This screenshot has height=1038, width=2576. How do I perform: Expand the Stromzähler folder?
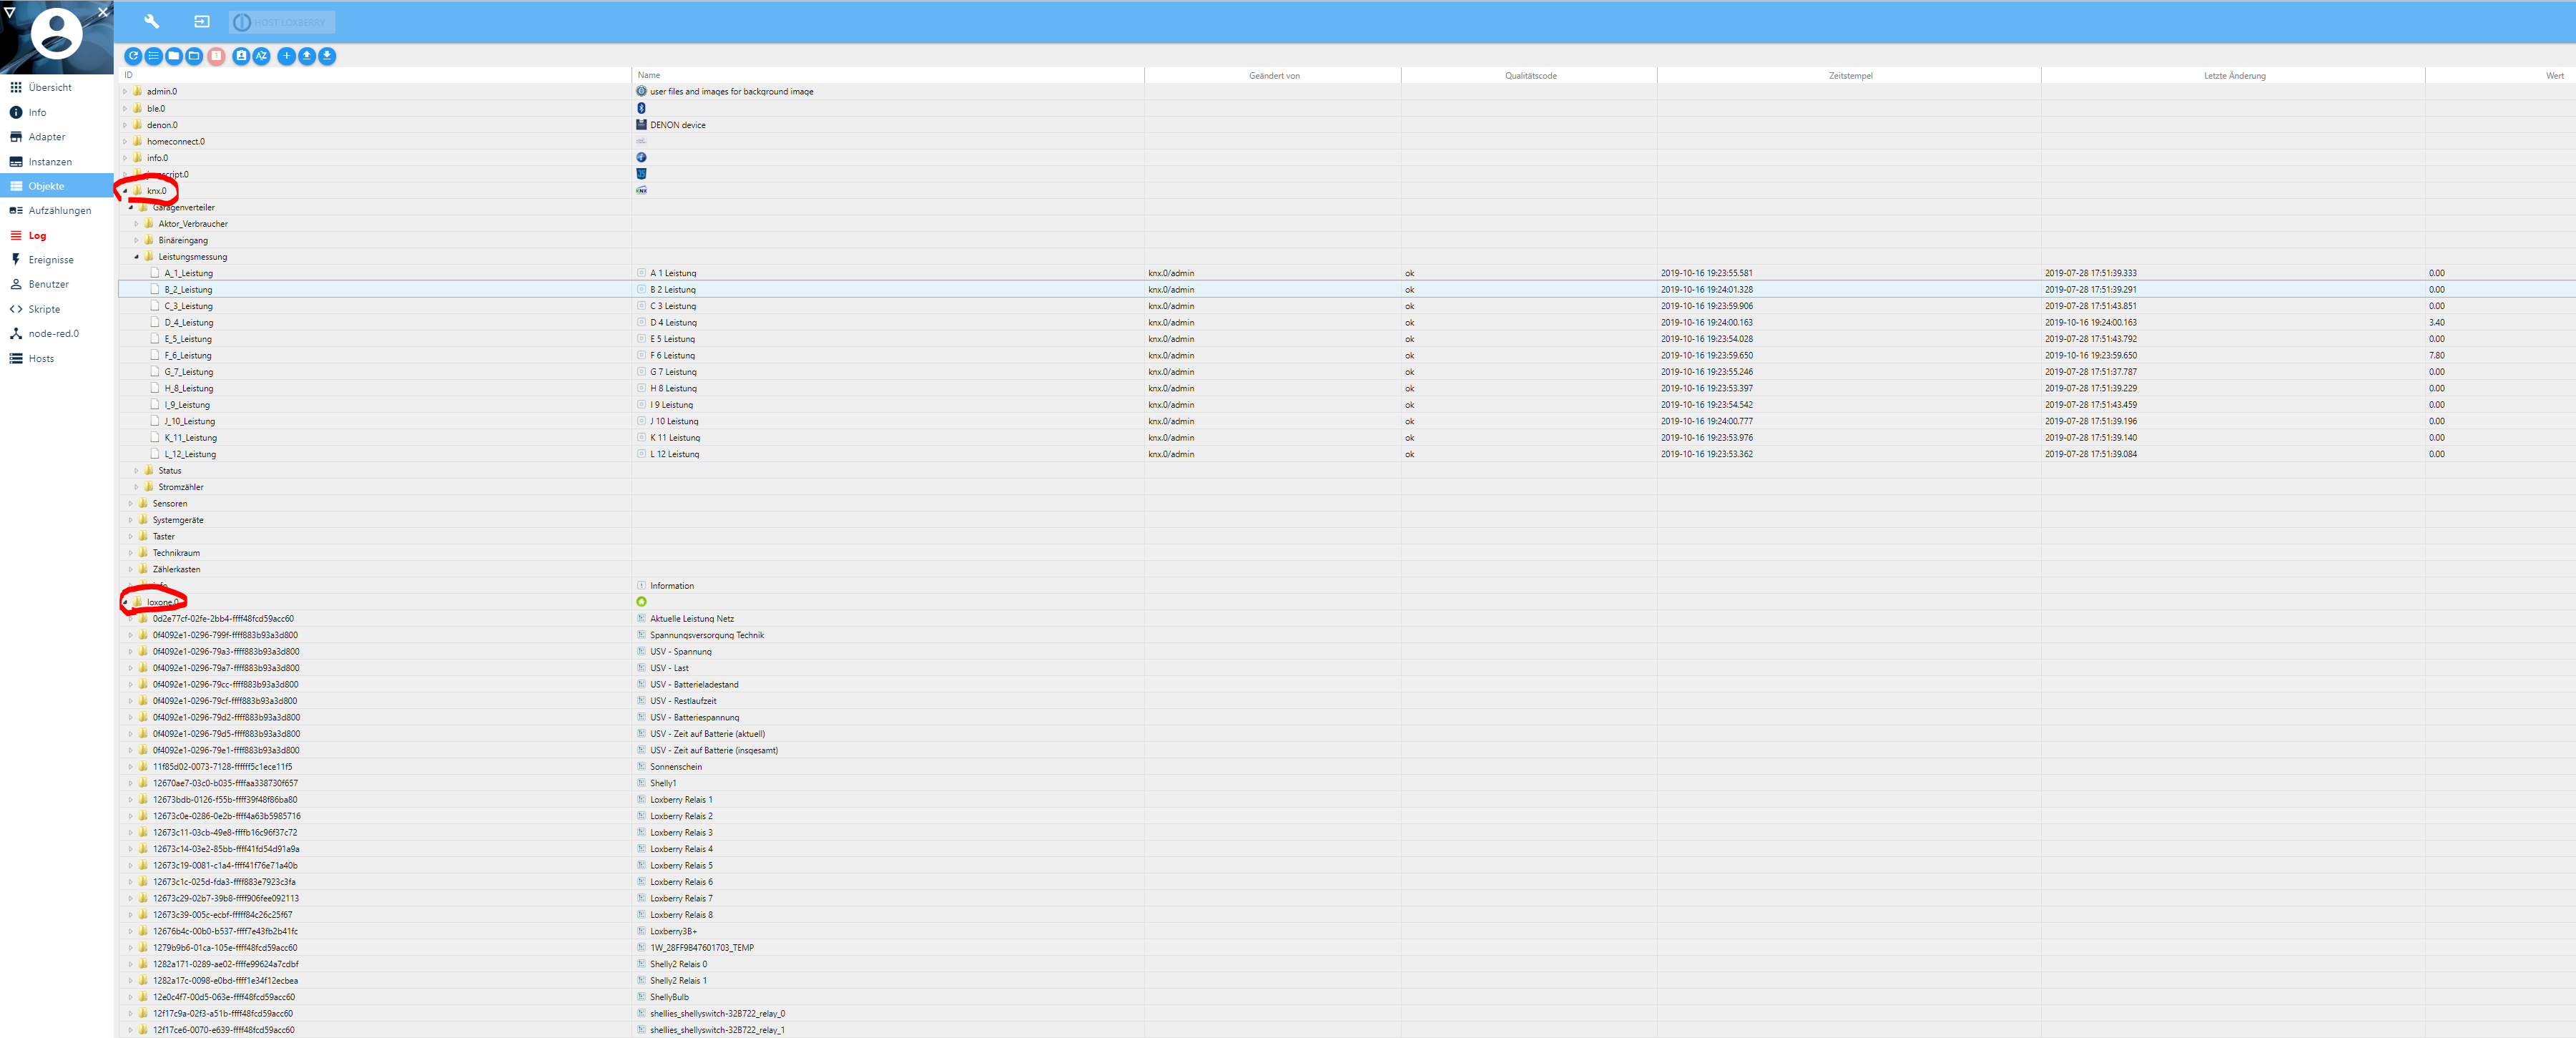coord(137,487)
